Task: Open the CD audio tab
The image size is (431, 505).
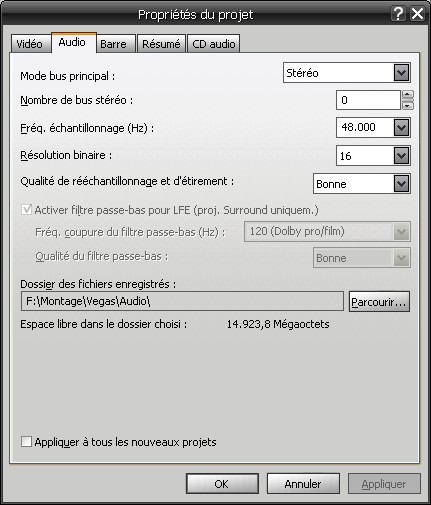Action: tap(214, 44)
